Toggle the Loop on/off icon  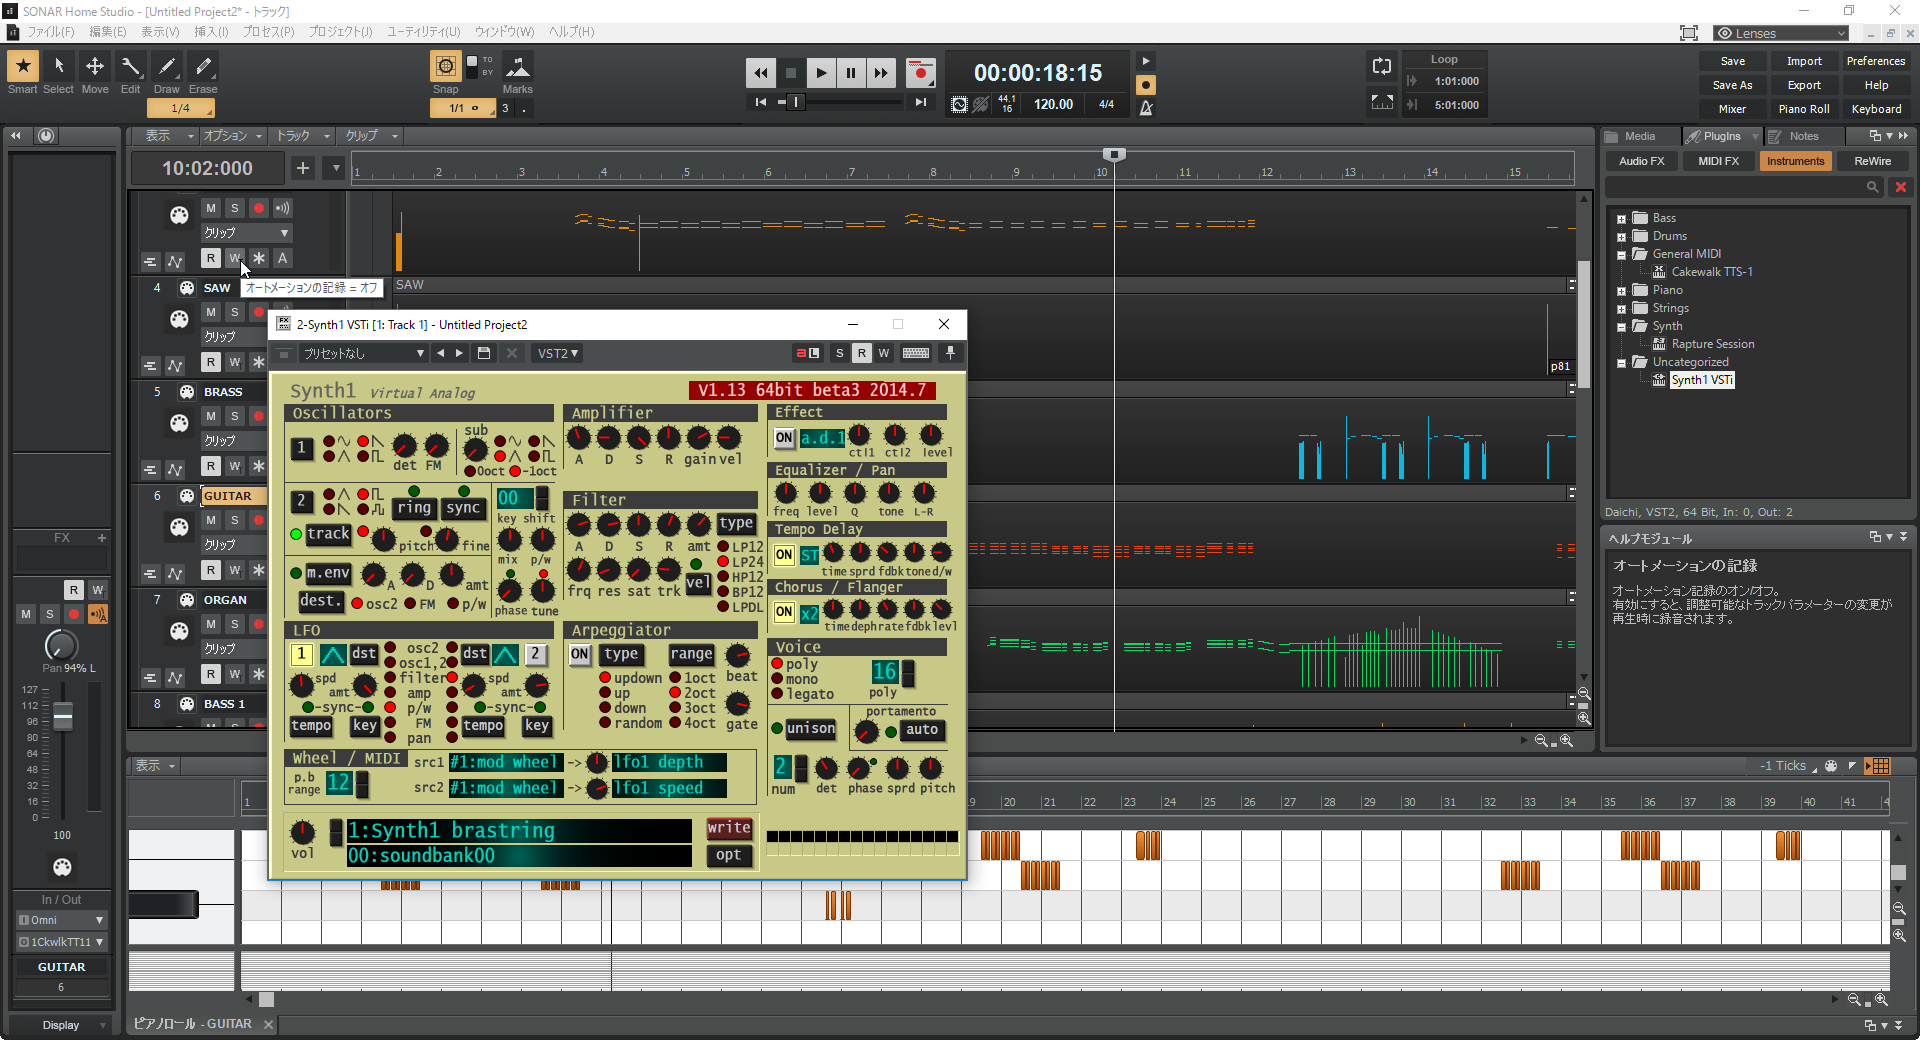click(x=1382, y=66)
